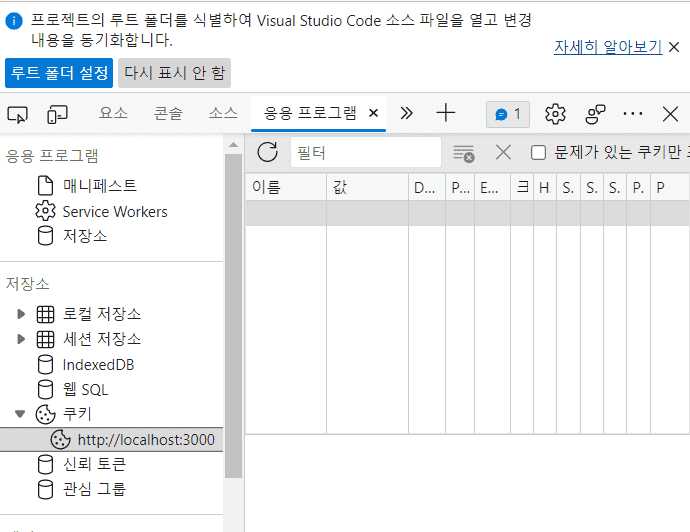This screenshot has height=532, width=690.
Task: Click the 세션 저장소 grid icon
Action: 45,339
